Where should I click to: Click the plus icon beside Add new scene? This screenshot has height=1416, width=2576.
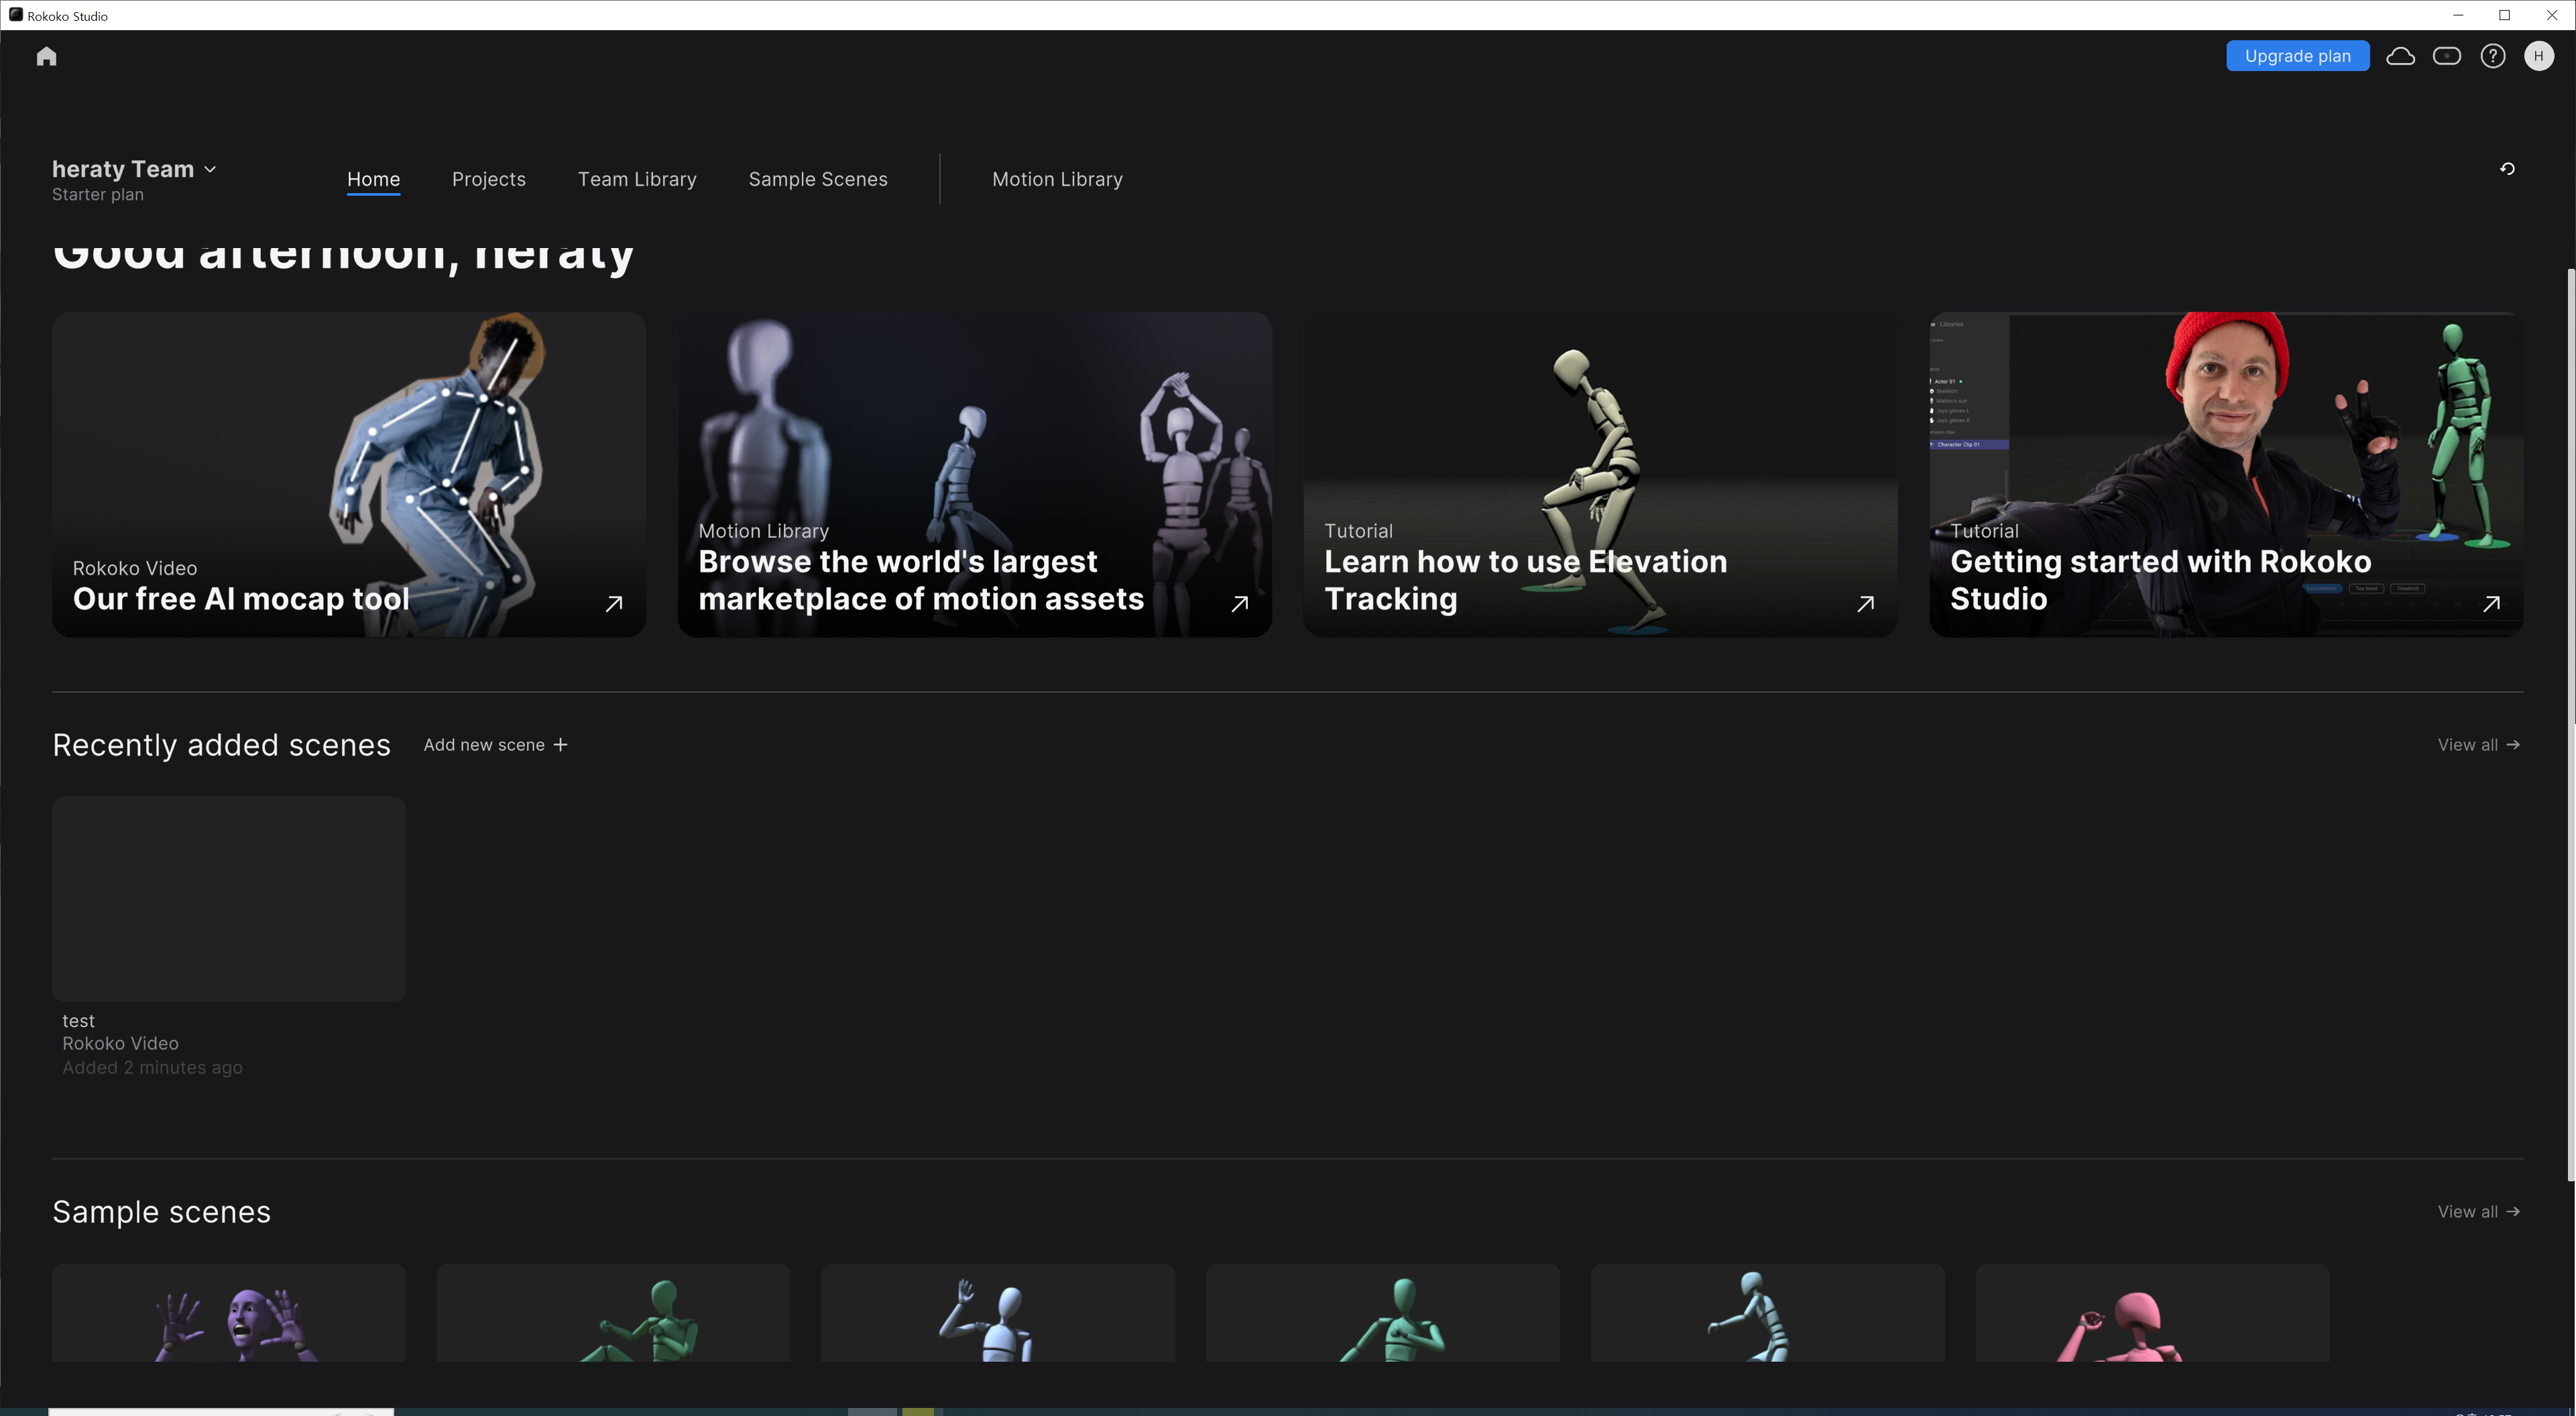pos(560,745)
